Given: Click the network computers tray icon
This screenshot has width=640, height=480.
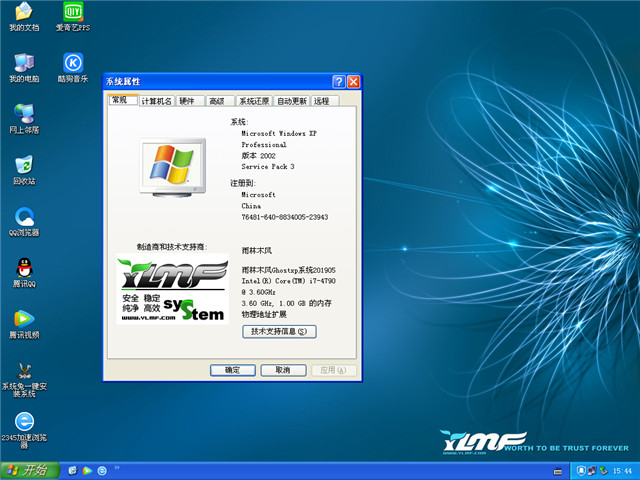Looking at the screenshot, I should click(x=592, y=471).
